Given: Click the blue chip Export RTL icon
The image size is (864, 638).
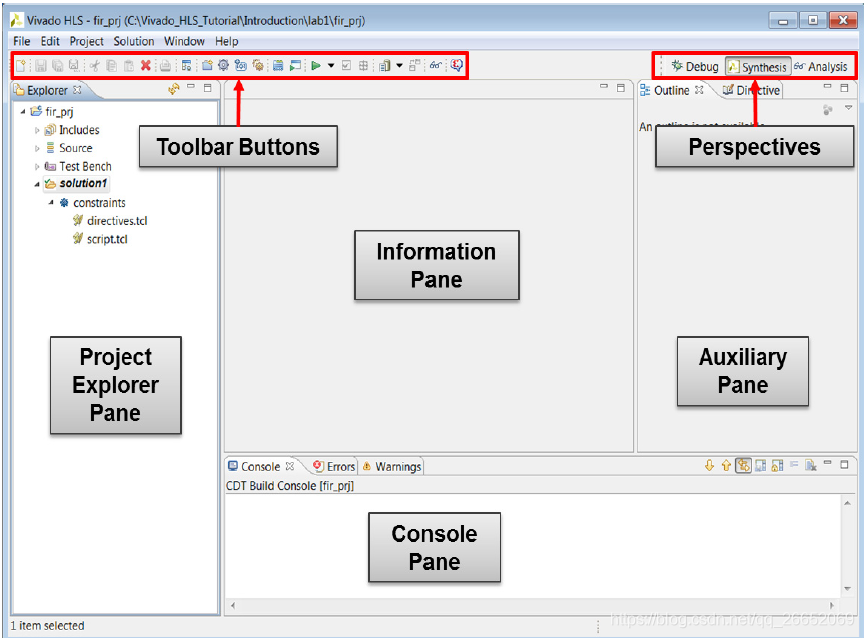Looking at the screenshot, I should (278, 66).
